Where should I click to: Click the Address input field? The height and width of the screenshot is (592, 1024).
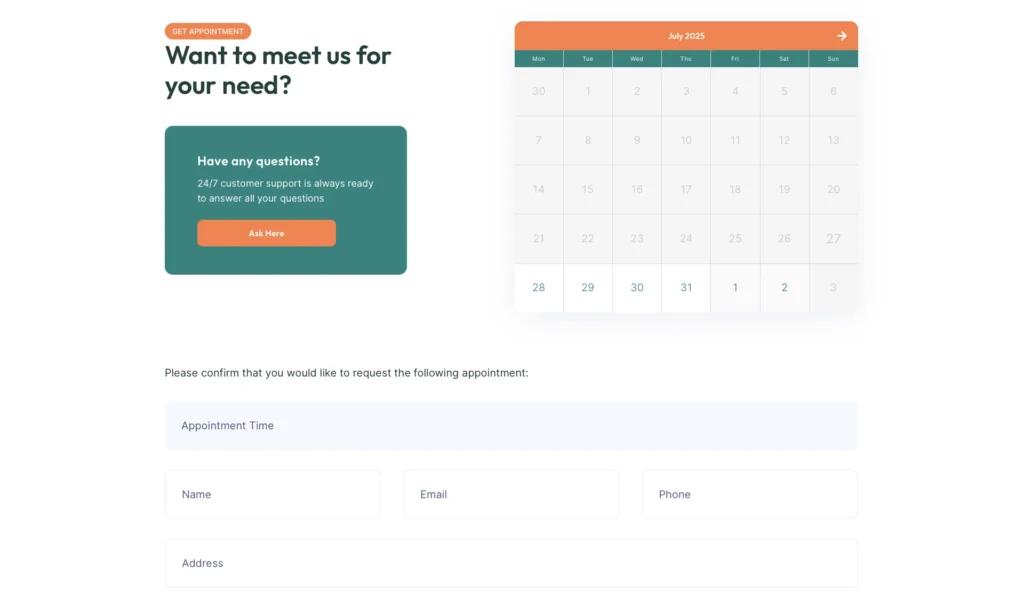click(x=511, y=564)
